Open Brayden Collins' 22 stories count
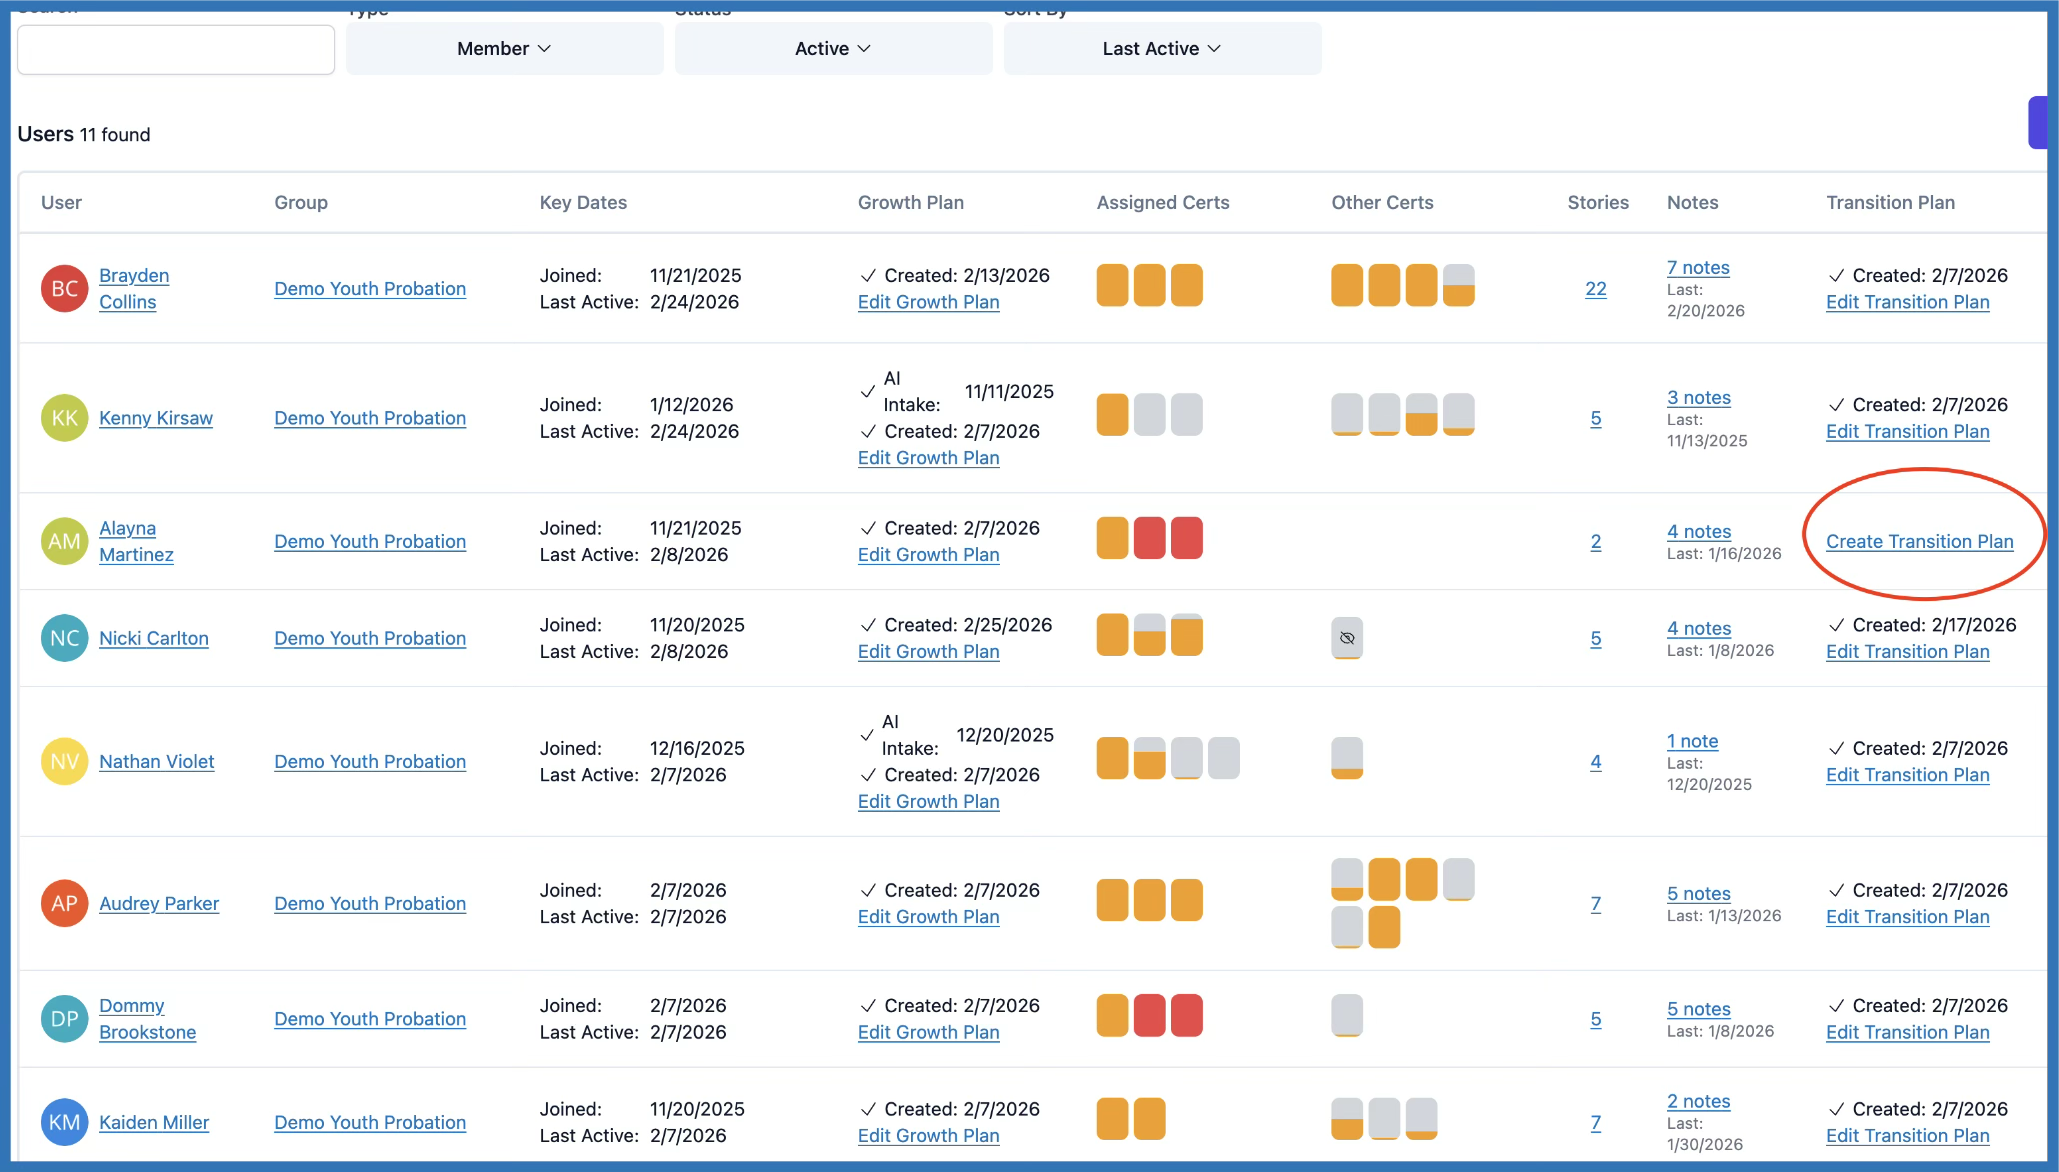This screenshot has height=1172, width=2059. click(1595, 288)
